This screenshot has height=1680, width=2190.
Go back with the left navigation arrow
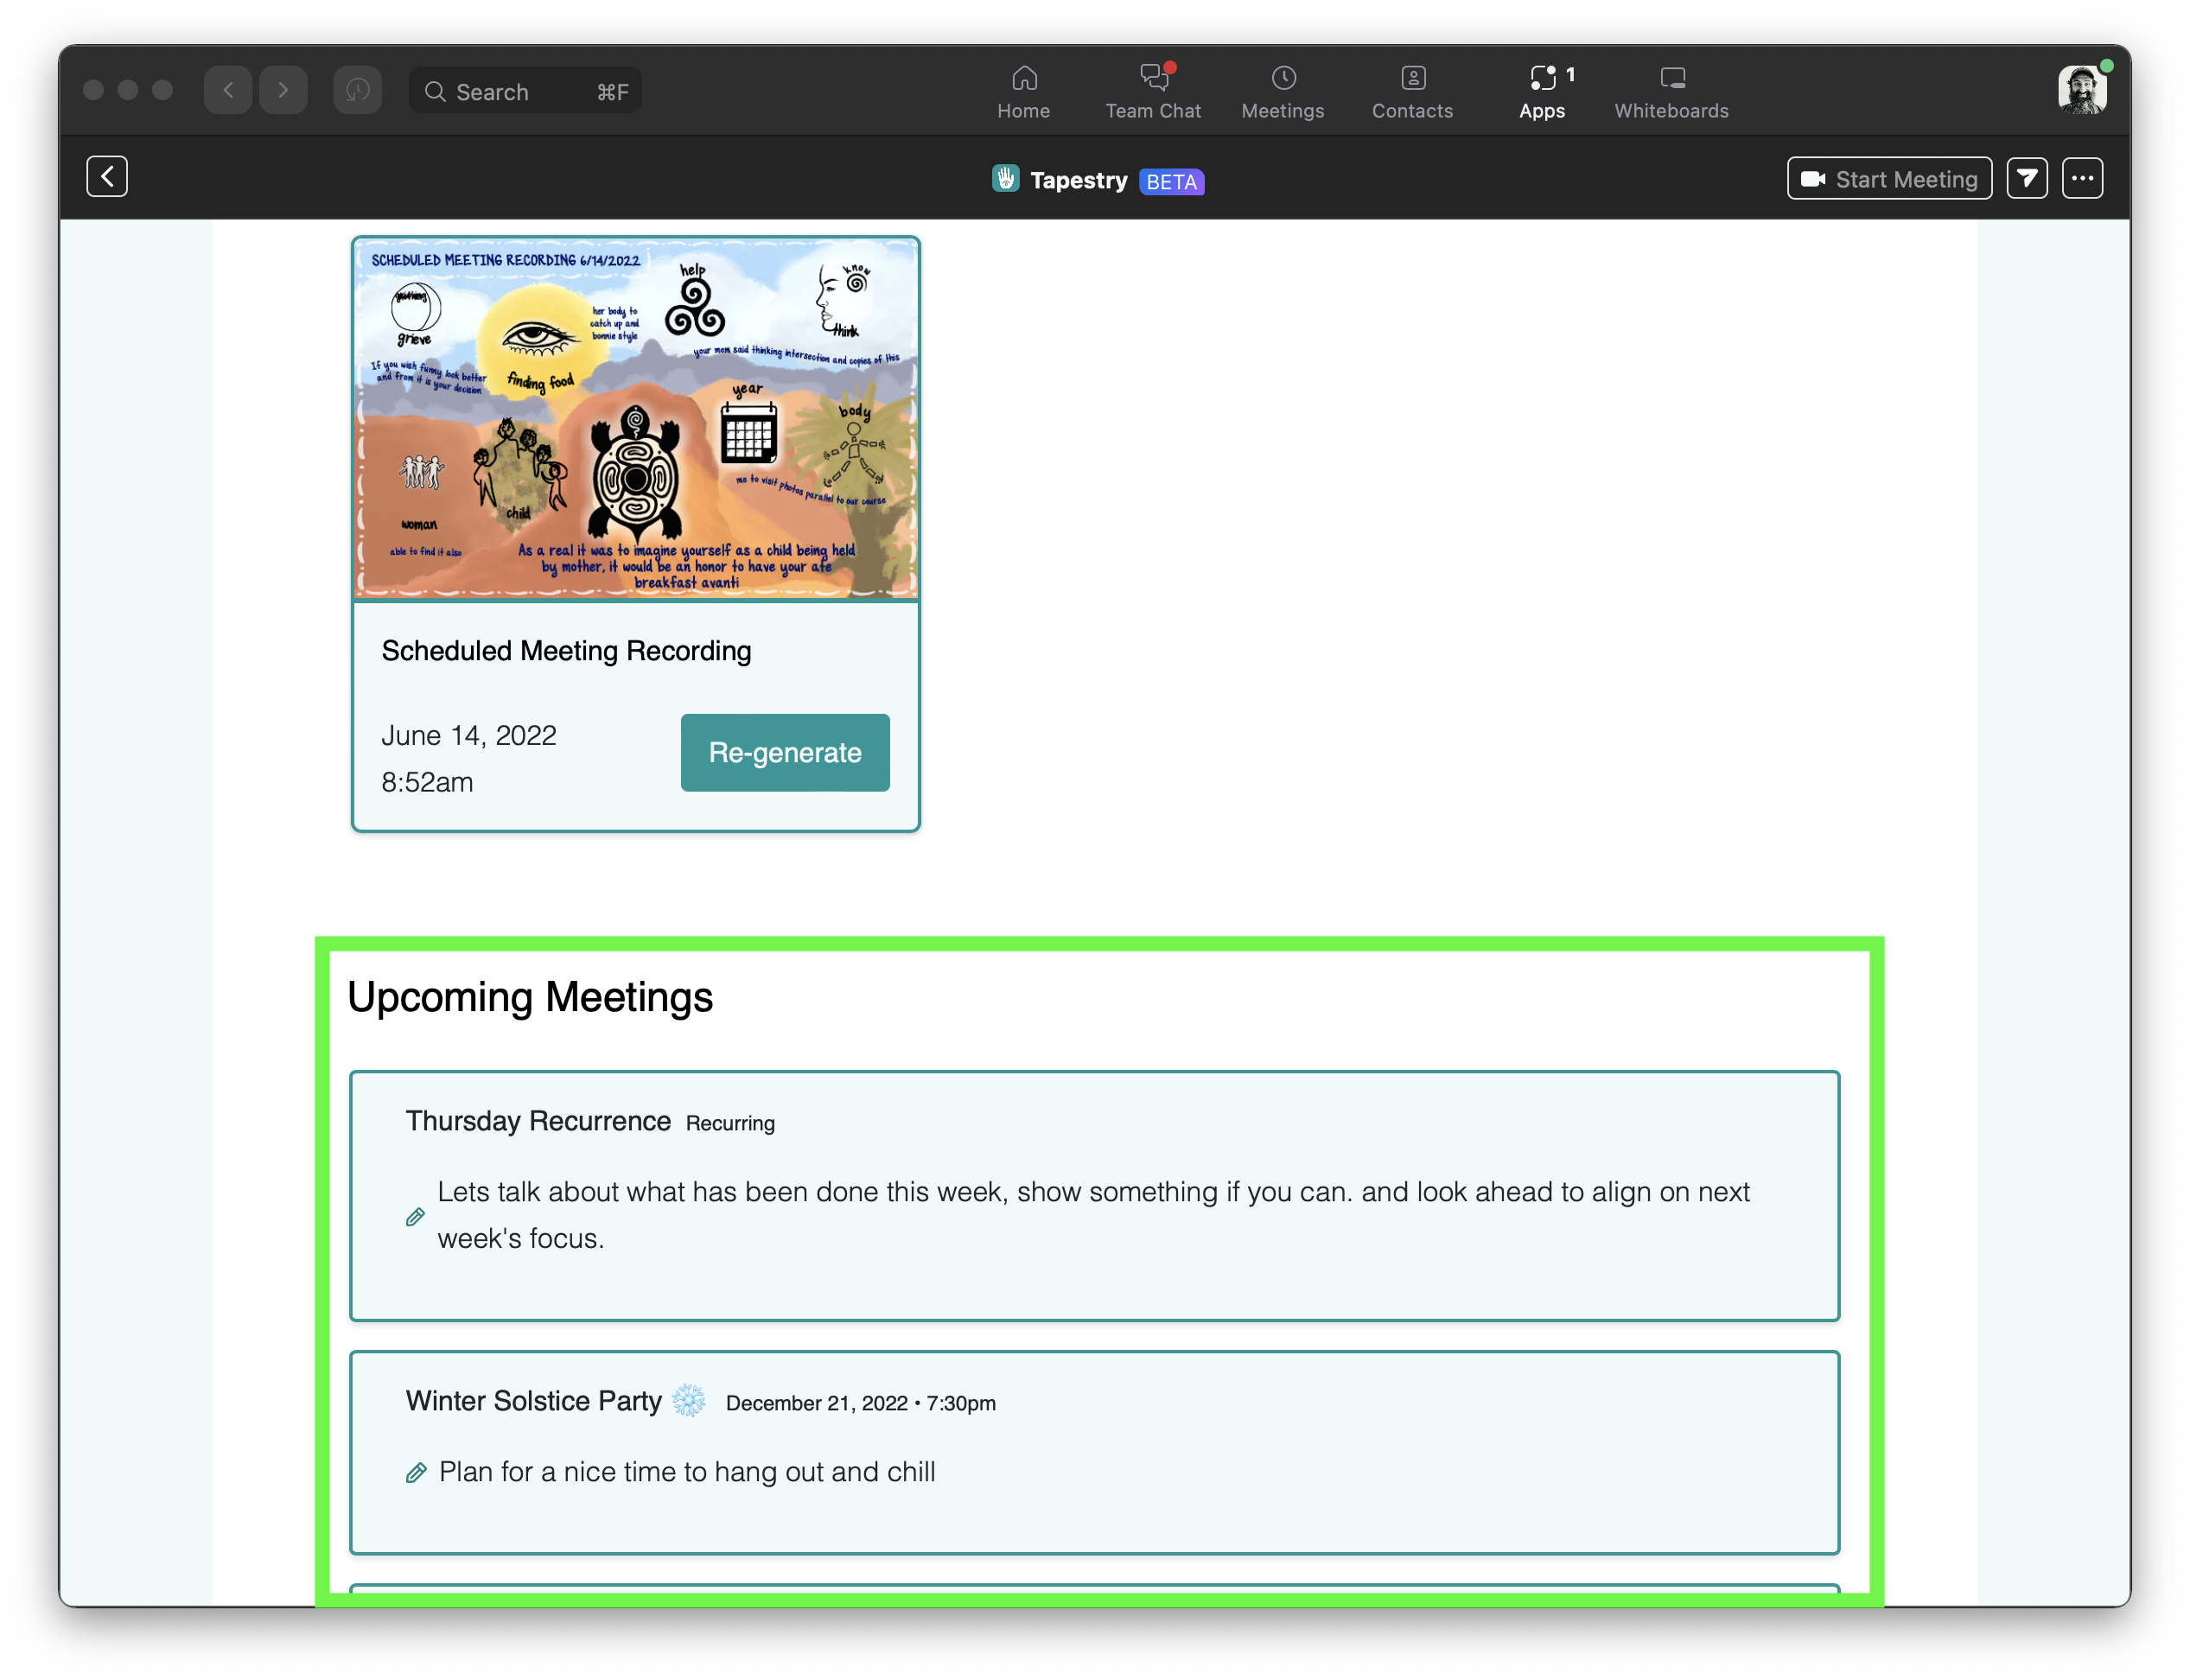[228, 91]
